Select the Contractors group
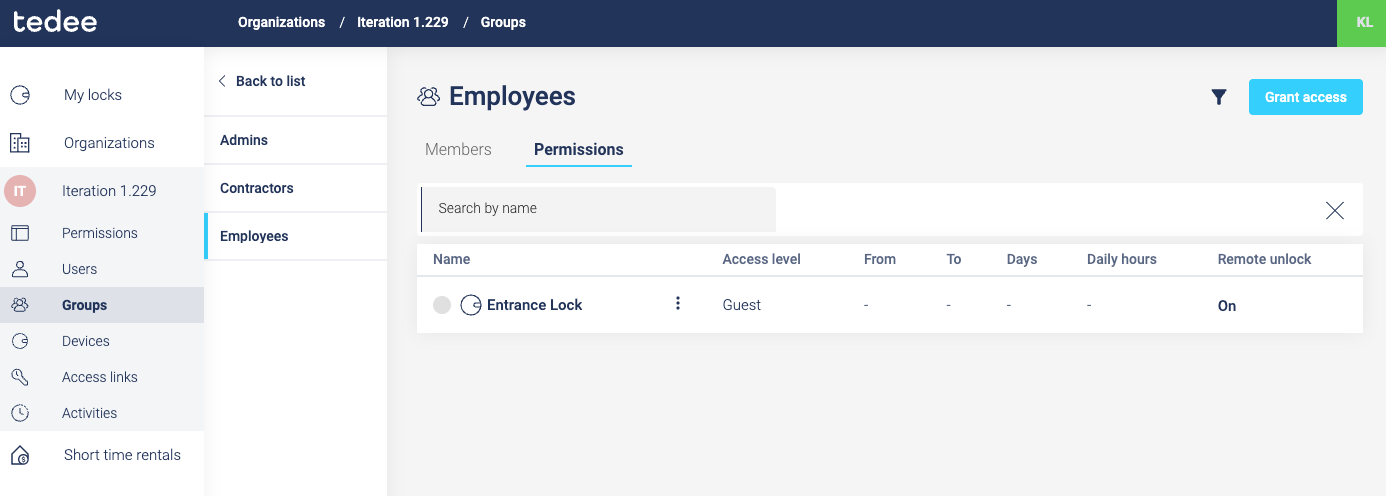Image resolution: width=1386 pixels, height=496 pixels. pos(257,188)
